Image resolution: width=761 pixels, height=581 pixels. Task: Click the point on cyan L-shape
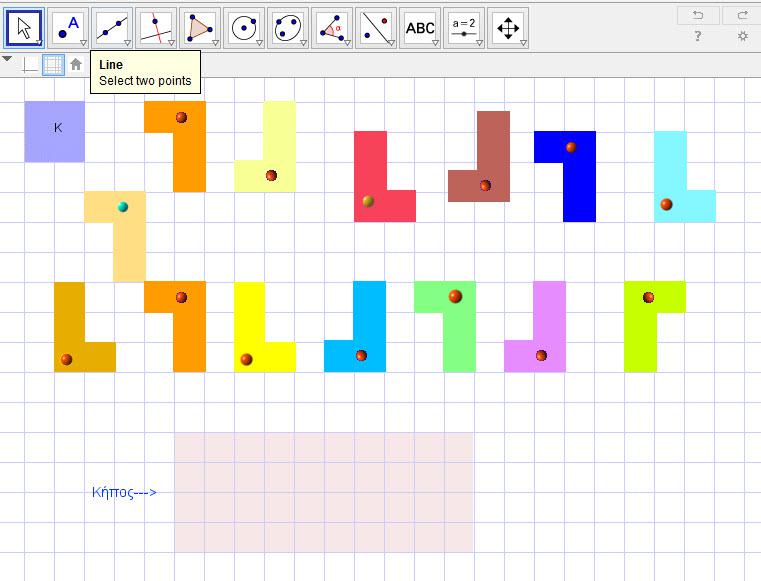[x=666, y=204]
